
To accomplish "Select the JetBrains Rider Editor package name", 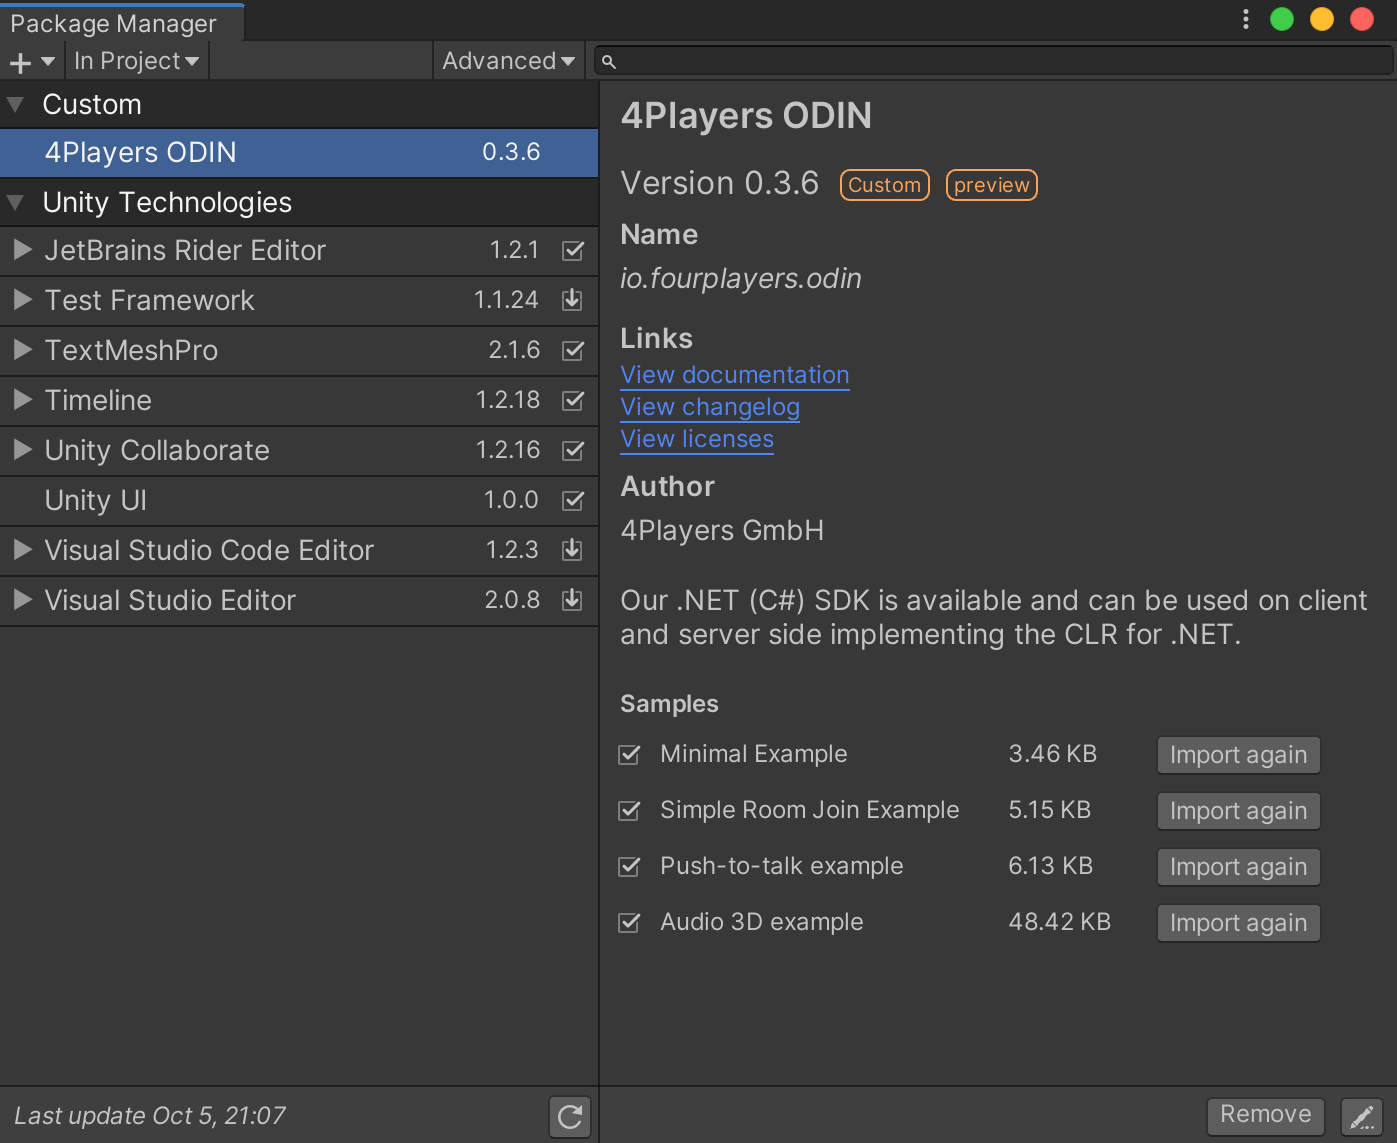I will (185, 250).
